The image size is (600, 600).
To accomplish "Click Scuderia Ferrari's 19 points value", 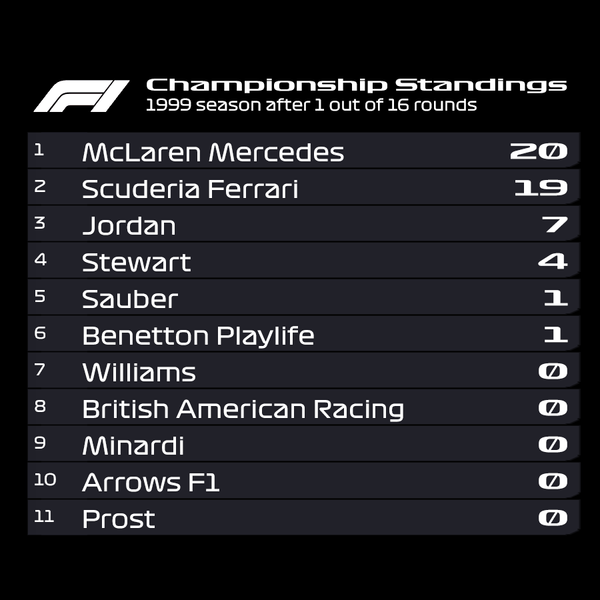I will [x=541, y=188].
